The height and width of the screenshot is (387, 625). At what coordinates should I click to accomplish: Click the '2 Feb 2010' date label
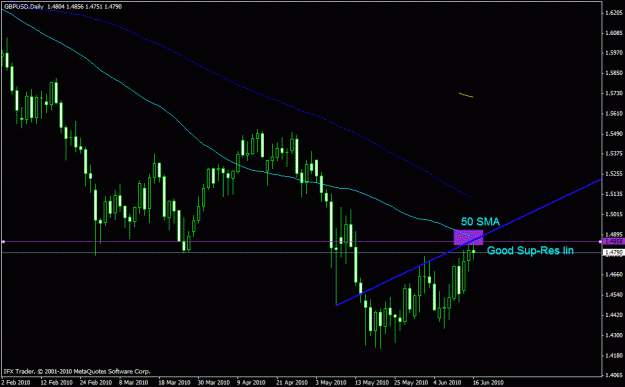tap(17, 383)
